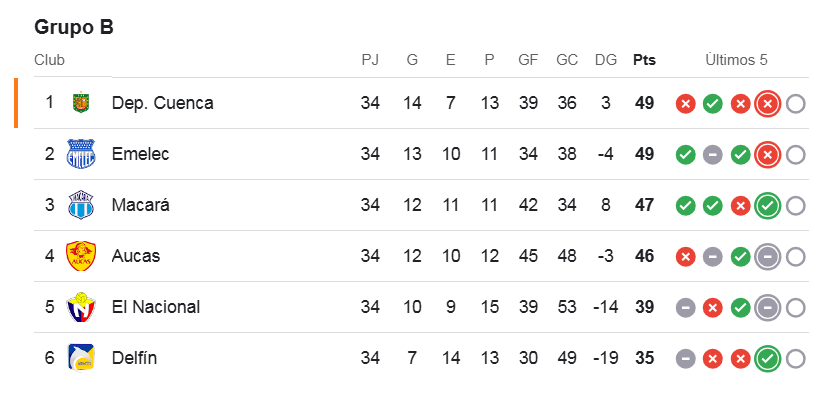
Task: Open the Emelec team name link
Action: (x=141, y=154)
